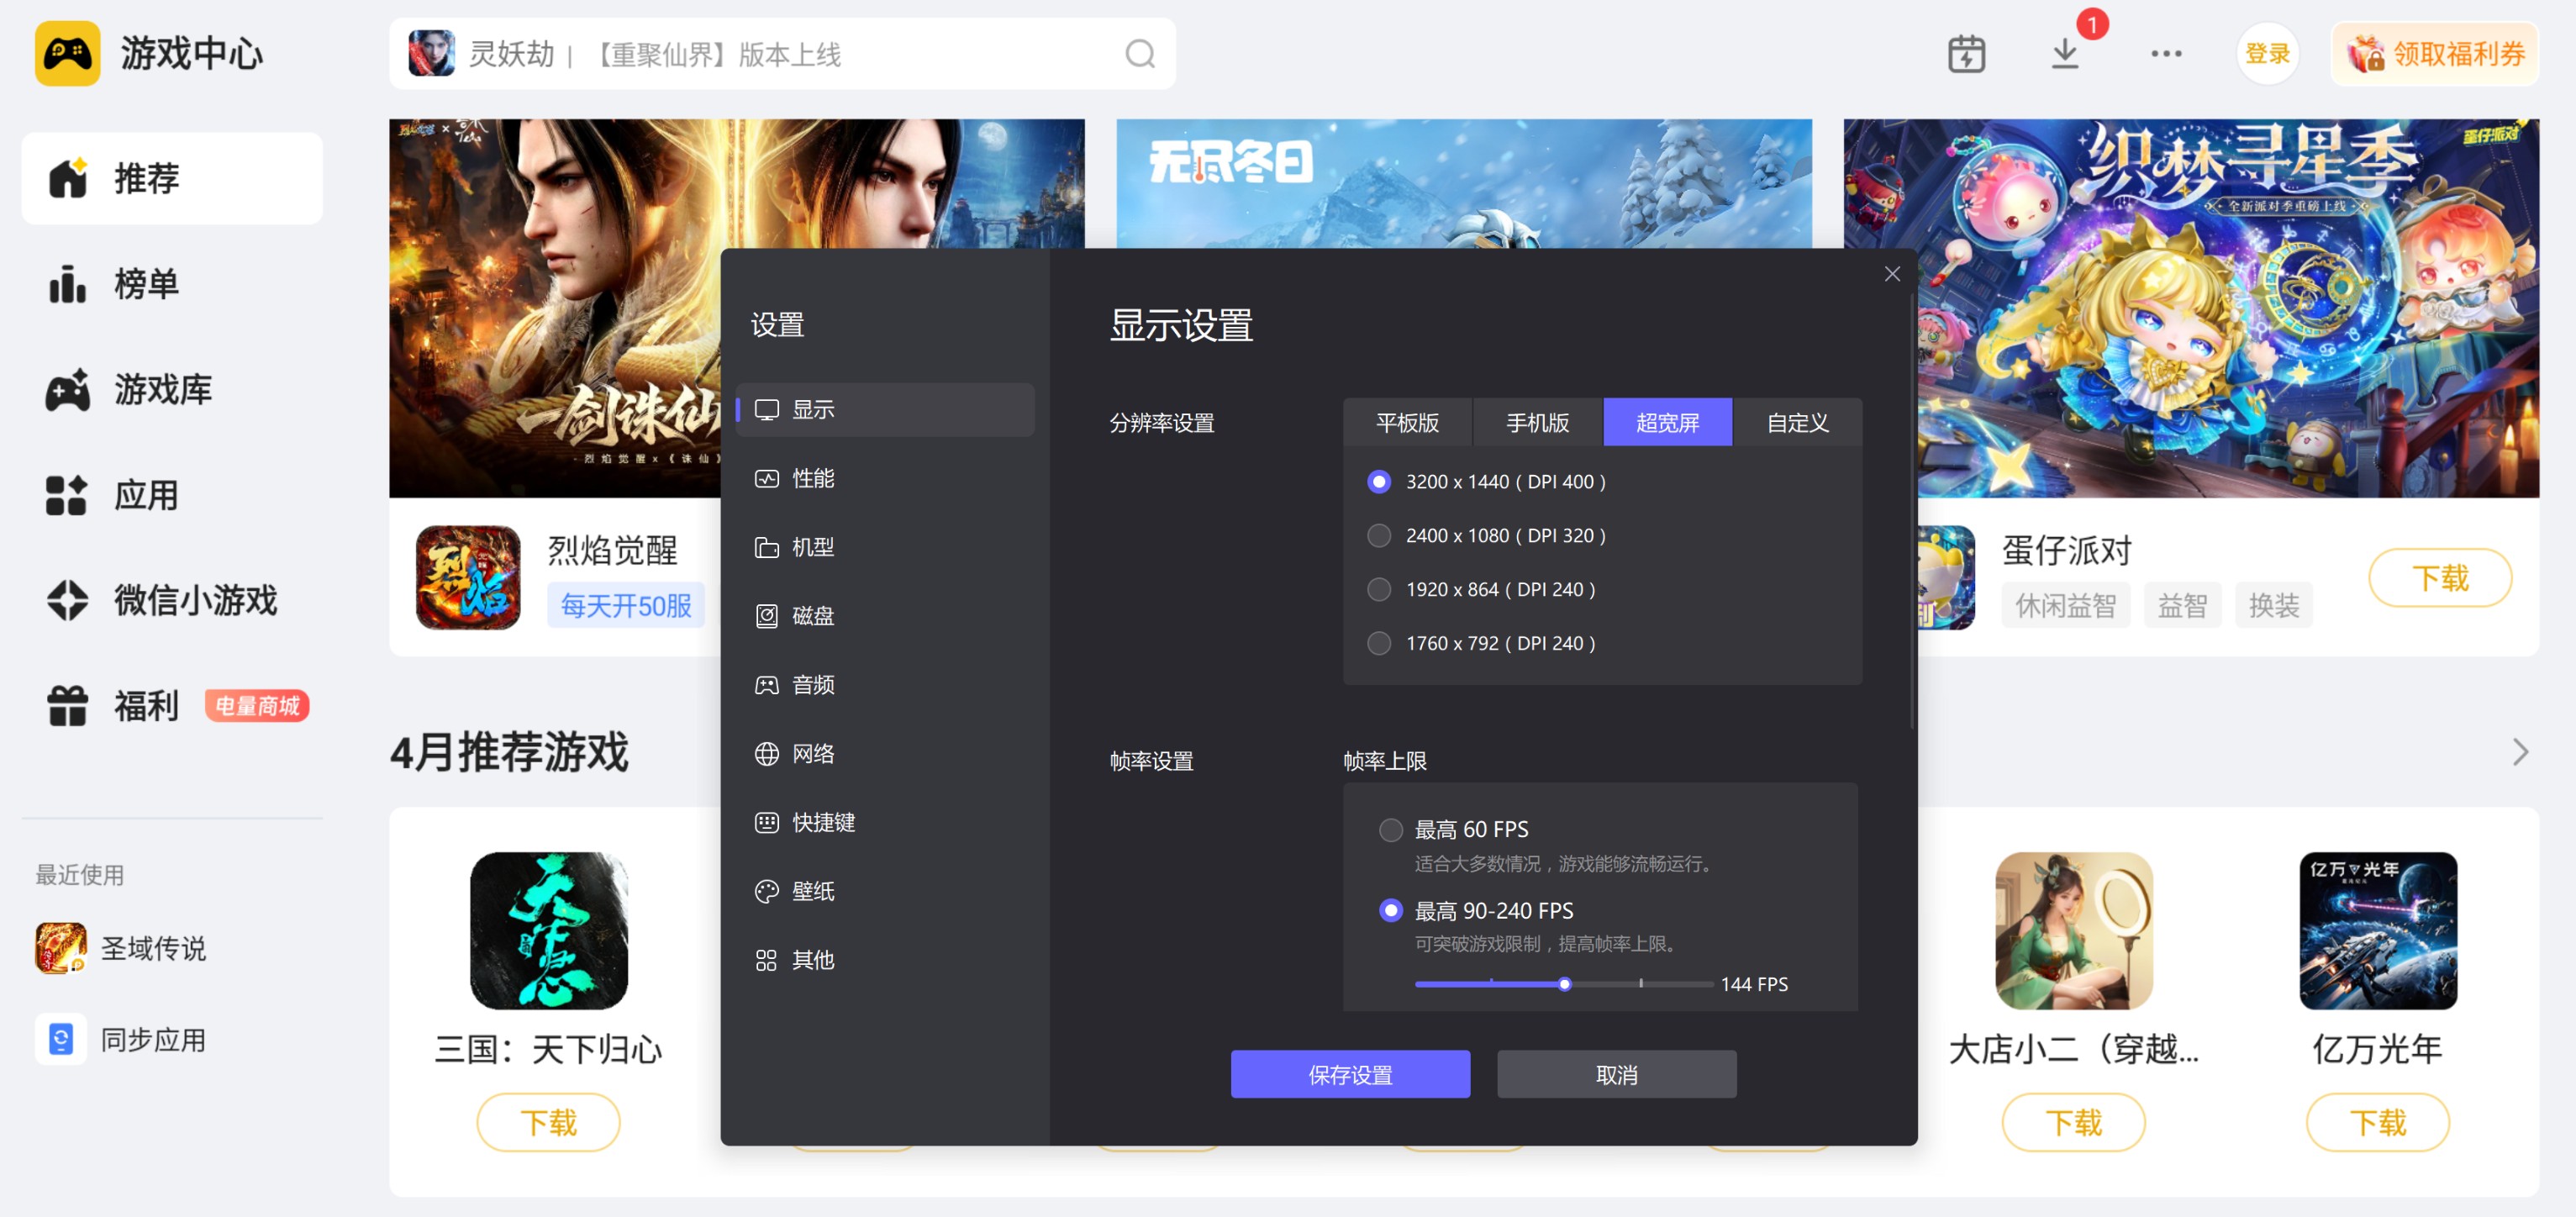
Task: Click the FPS limit slider handle
Action: pyautogui.click(x=1565, y=985)
